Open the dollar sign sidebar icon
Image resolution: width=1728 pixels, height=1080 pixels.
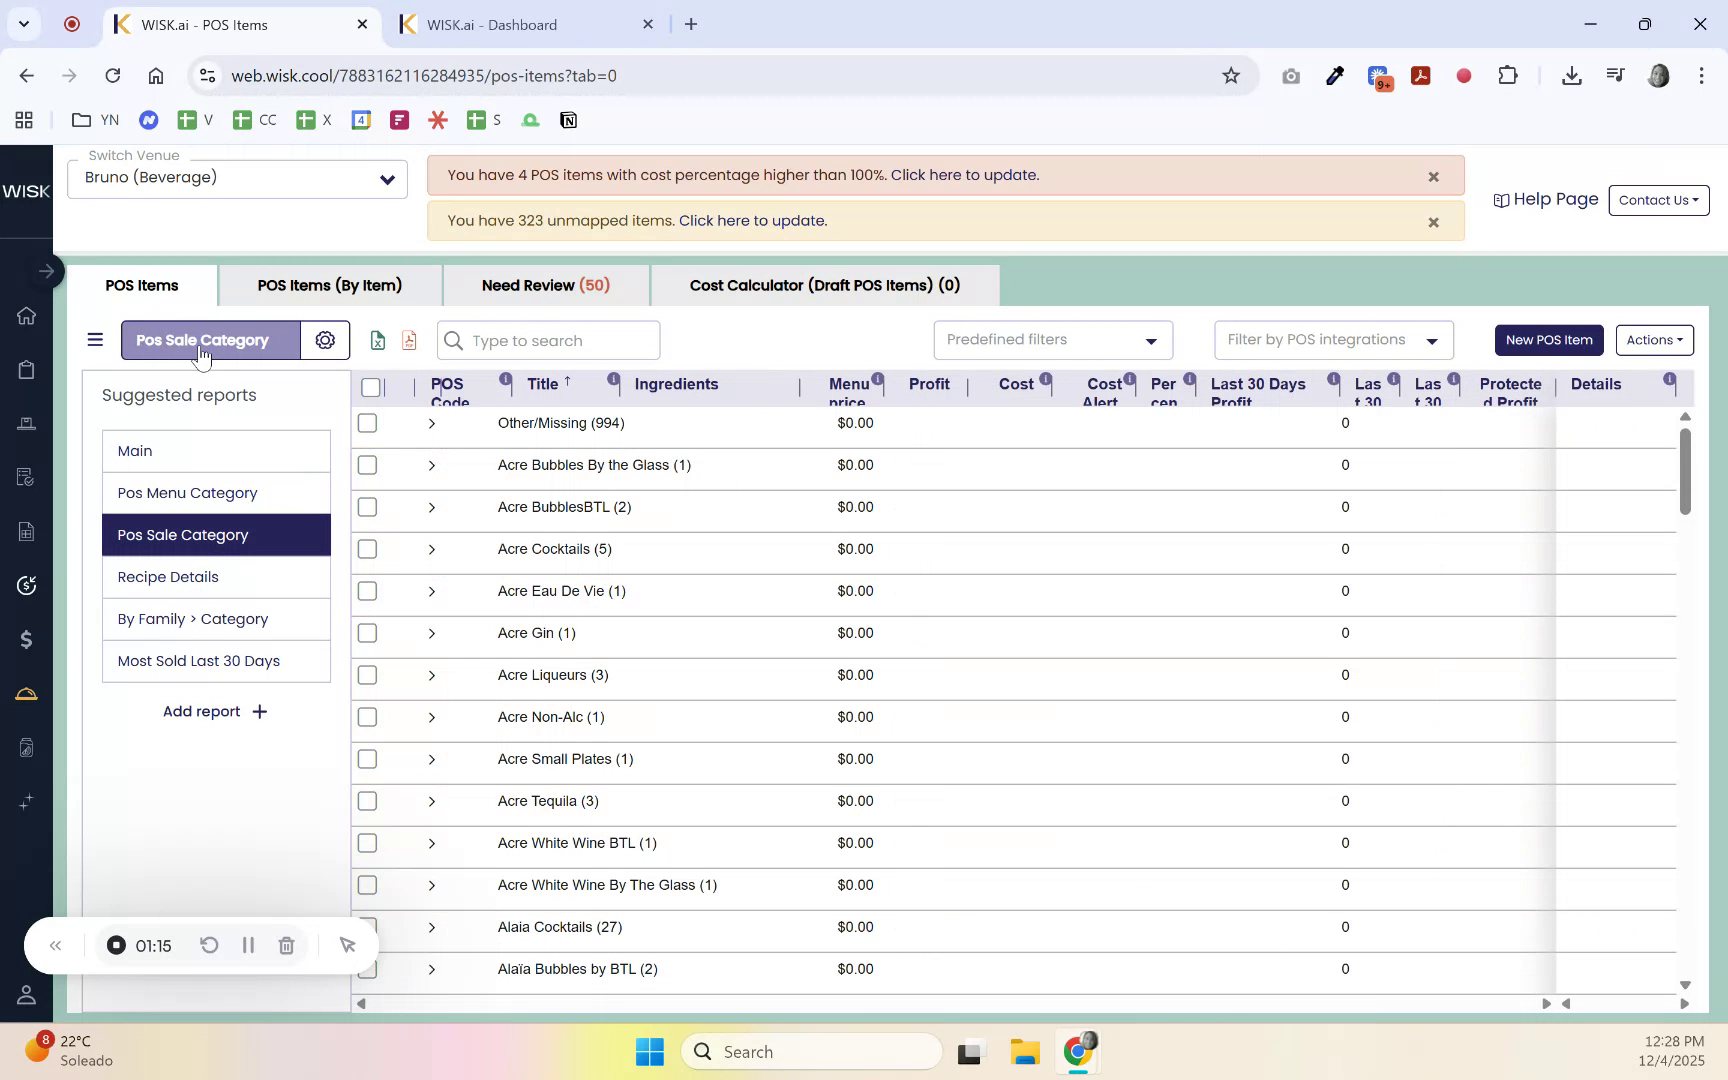point(26,639)
